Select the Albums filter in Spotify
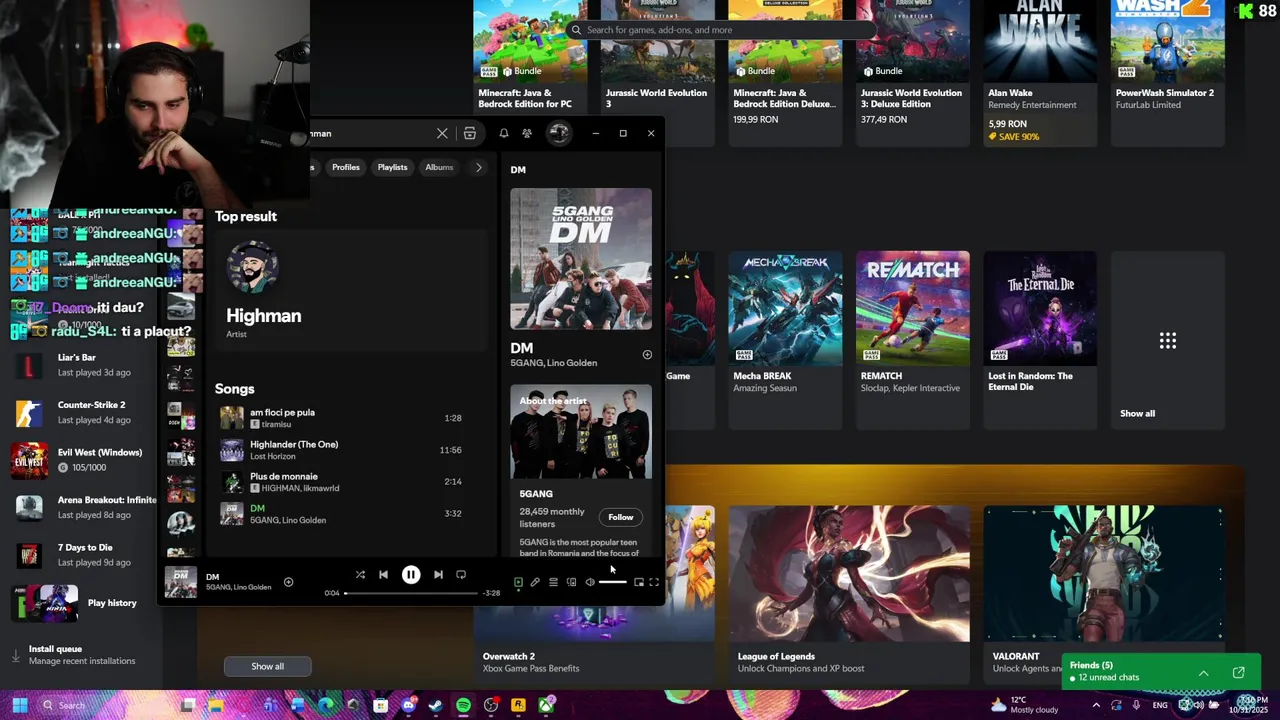1280x720 pixels. [x=439, y=167]
